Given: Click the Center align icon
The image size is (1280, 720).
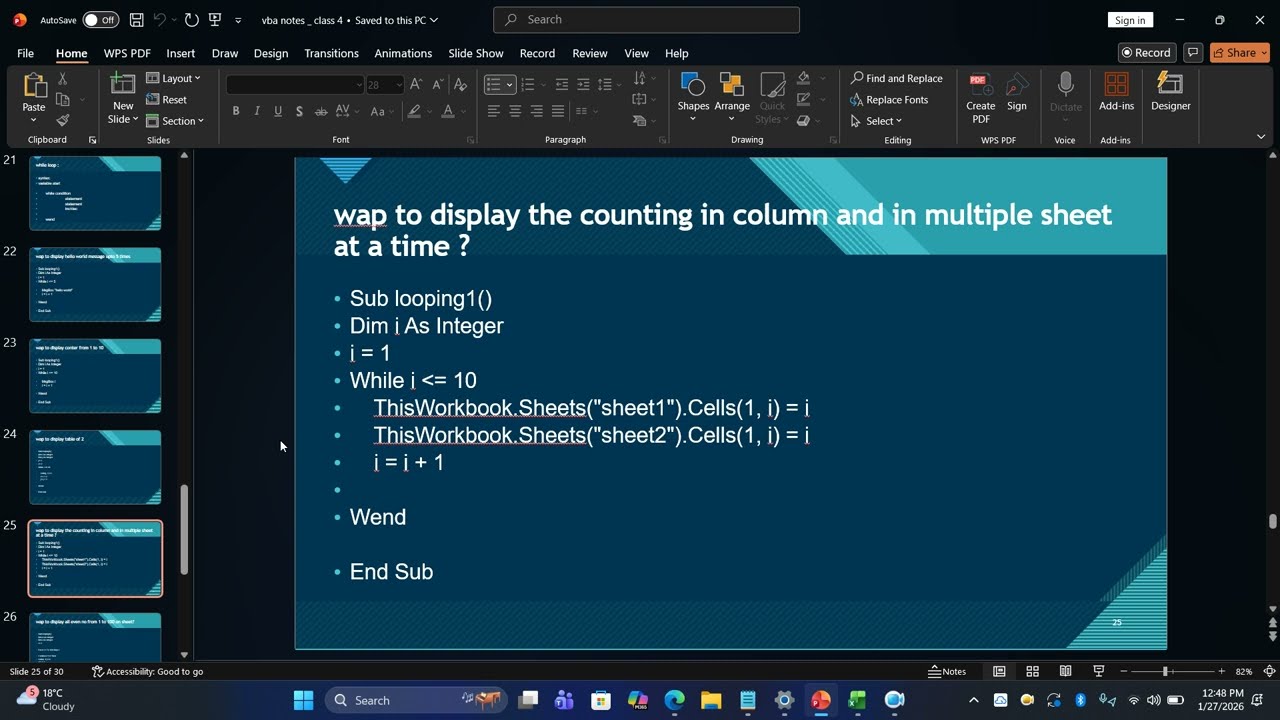Looking at the screenshot, I should click(515, 111).
